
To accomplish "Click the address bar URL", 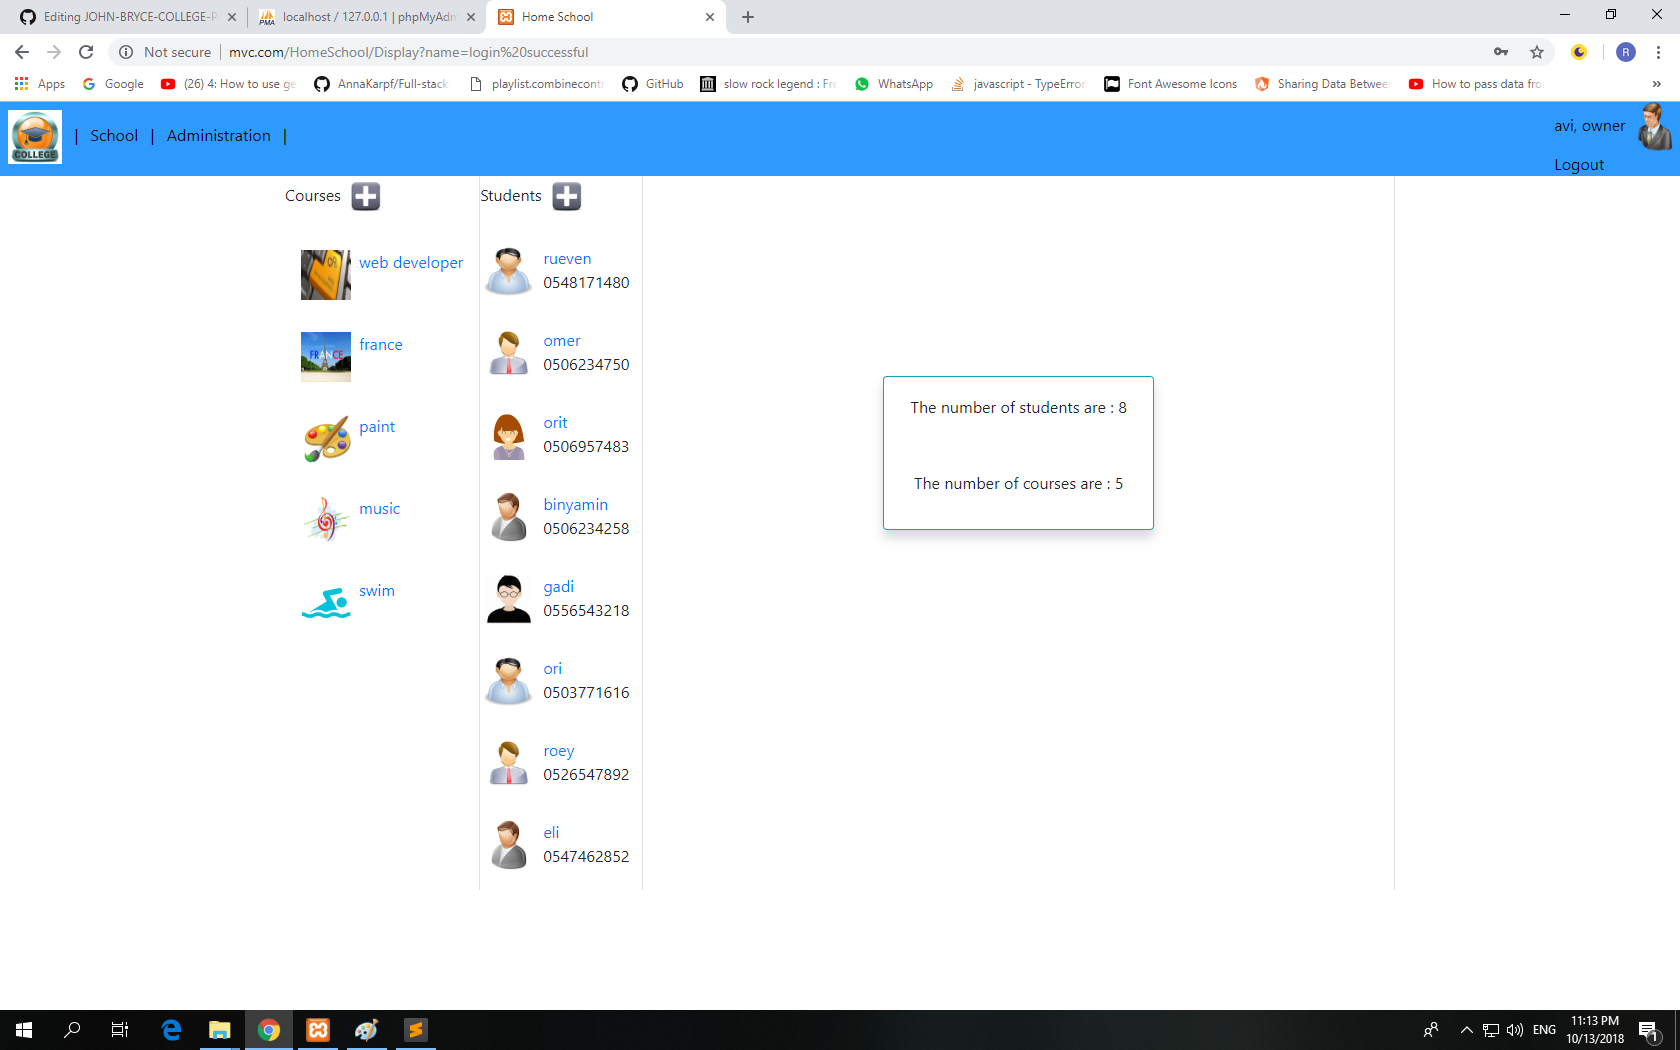I will 408,52.
